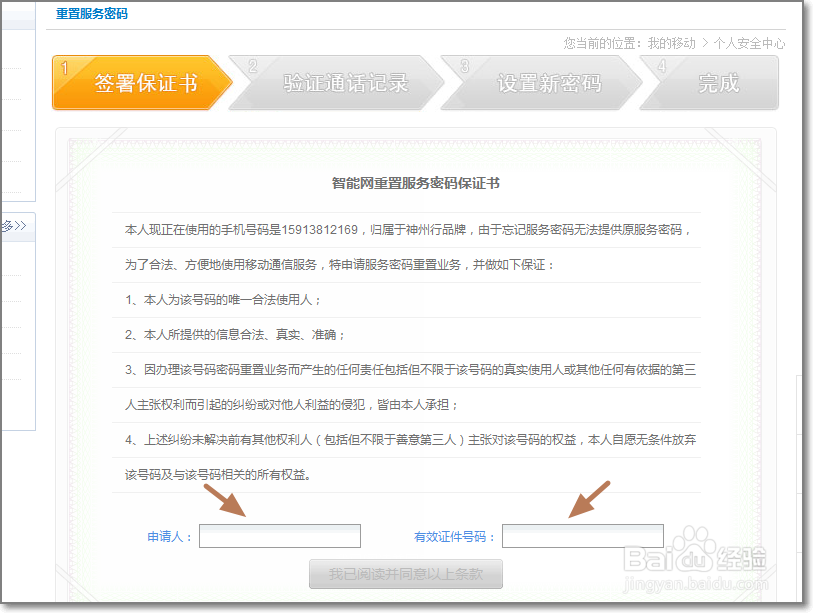The width and height of the screenshot is (813, 613).
Task: Click the 我已阅读并同意以上条款 button
Action: [407, 573]
